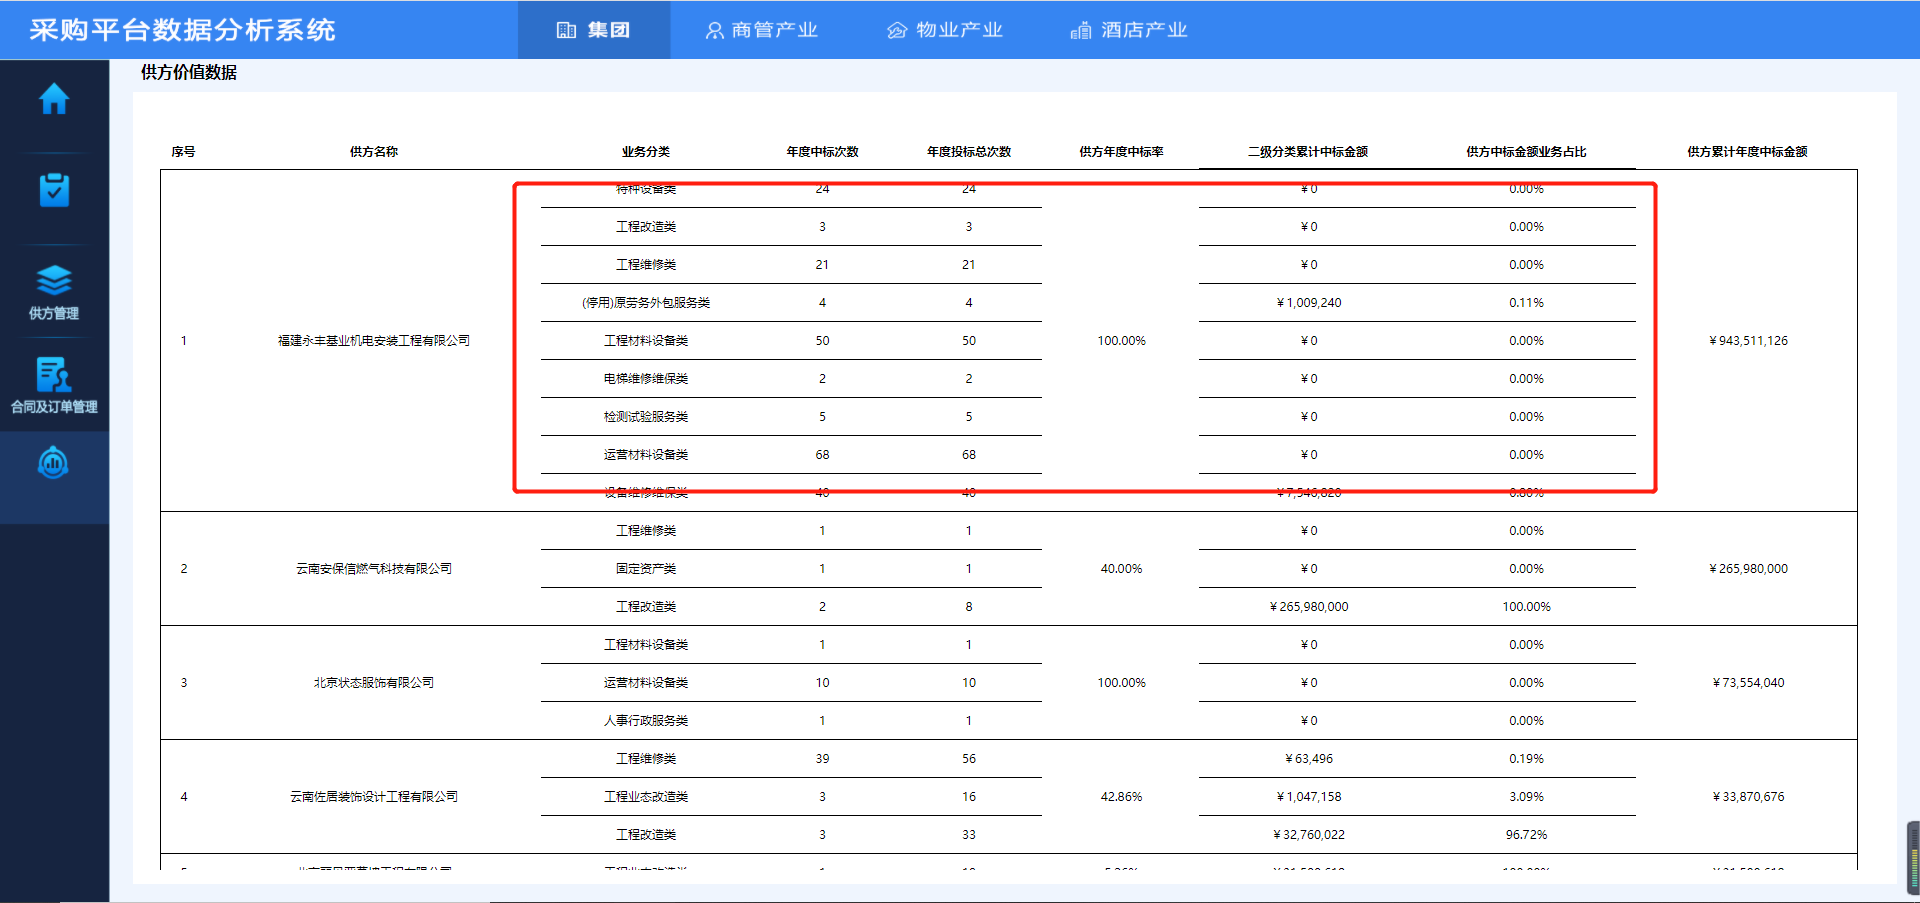The width and height of the screenshot is (1920, 903).
Task: Click the 供方年度中标率 column header
Action: pyautogui.click(x=1121, y=152)
